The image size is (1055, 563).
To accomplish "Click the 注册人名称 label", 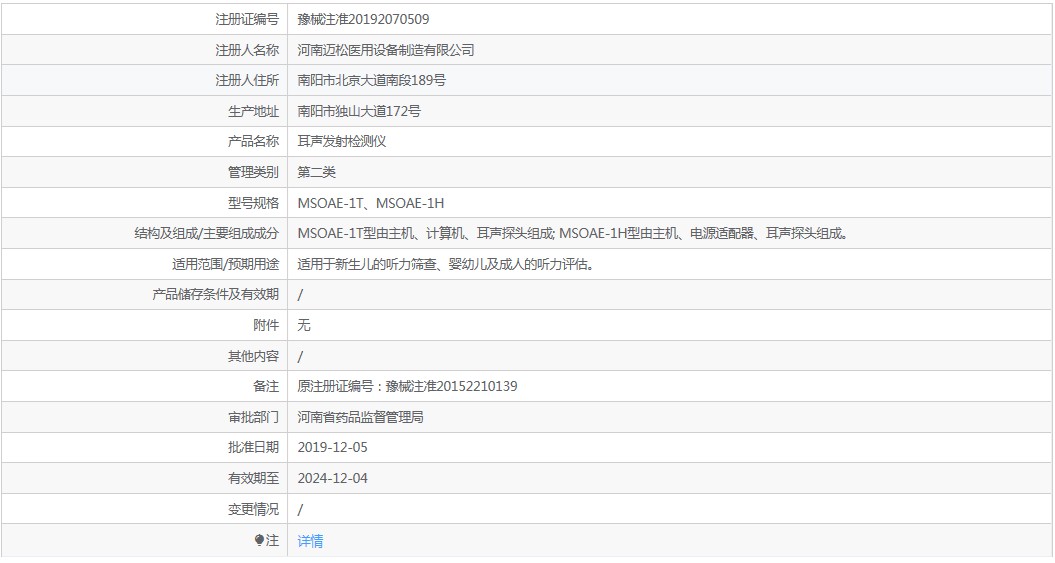I will (247, 50).
